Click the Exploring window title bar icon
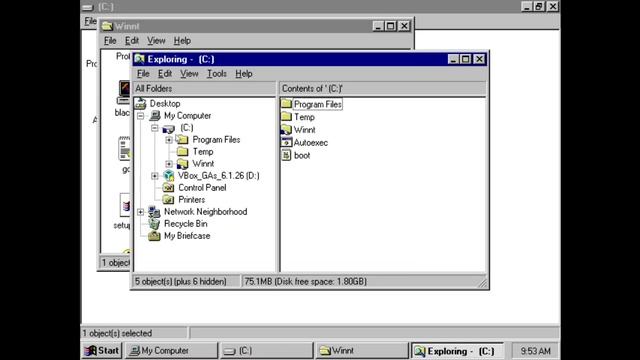The height and width of the screenshot is (360, 640). click(140, 59)
